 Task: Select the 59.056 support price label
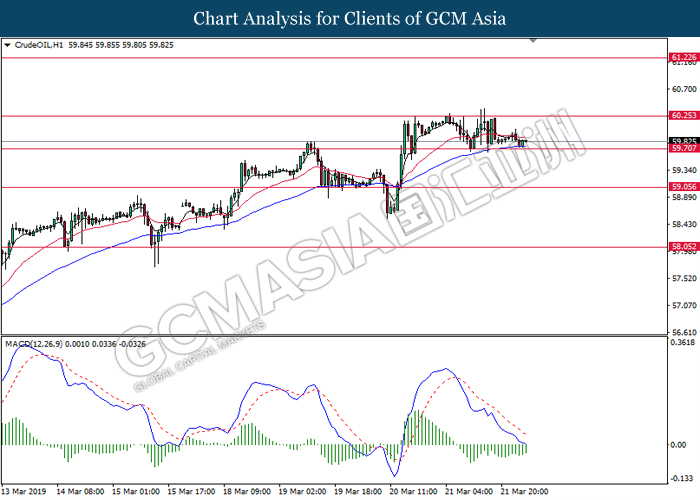coord(683,187)
